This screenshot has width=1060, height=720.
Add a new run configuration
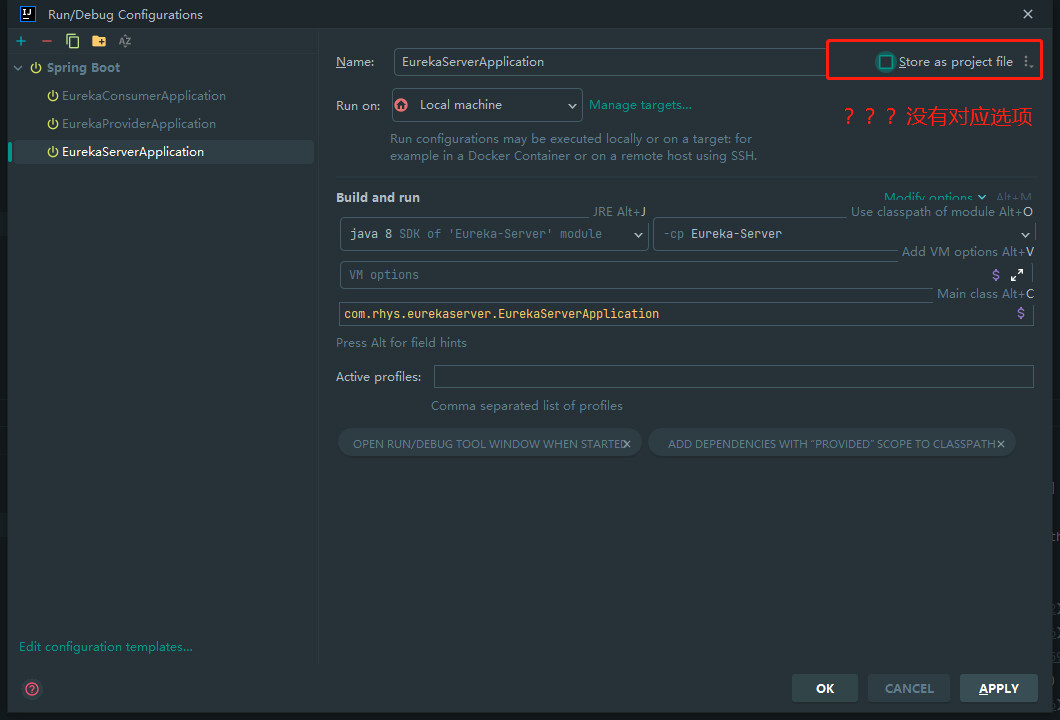pos(21,41)
